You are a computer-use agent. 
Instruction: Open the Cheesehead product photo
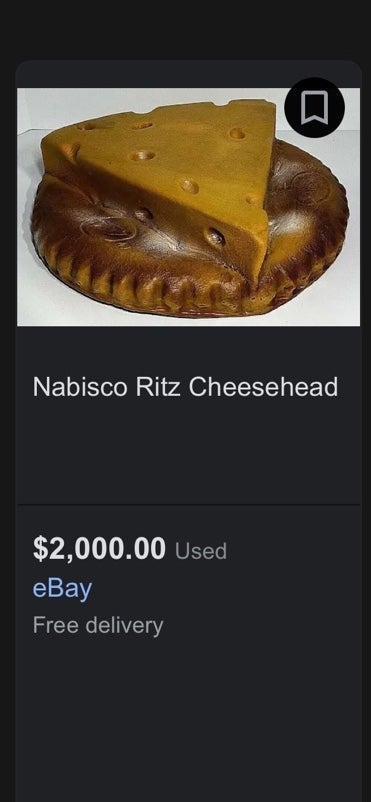(x=188, y=207)
